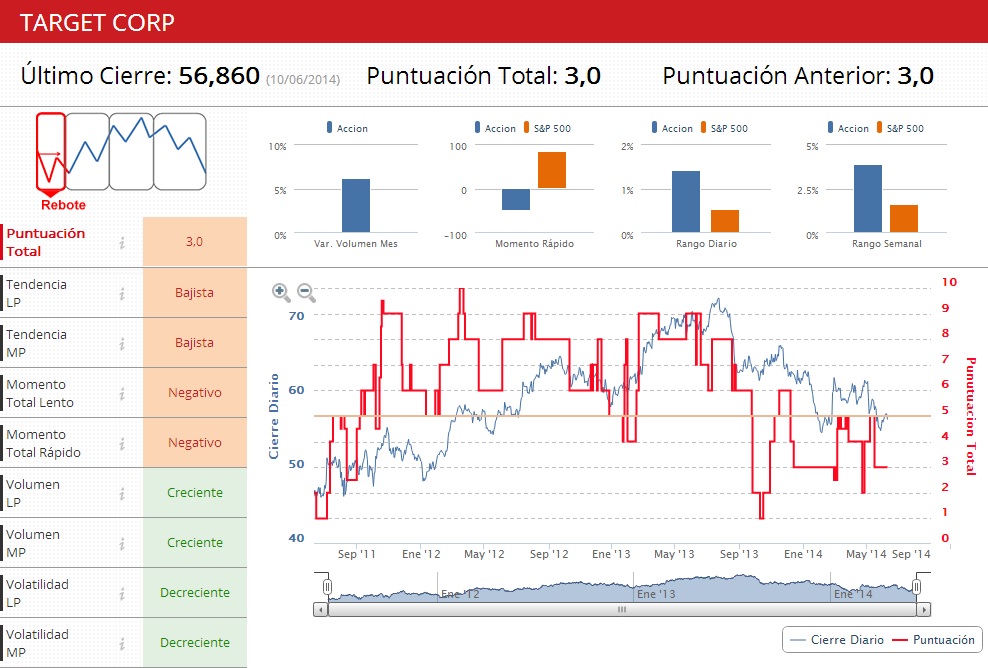The image size is (988, 668).
Task: Click the navigator horizontal scrollbar thumb
Action: [622, 609]
